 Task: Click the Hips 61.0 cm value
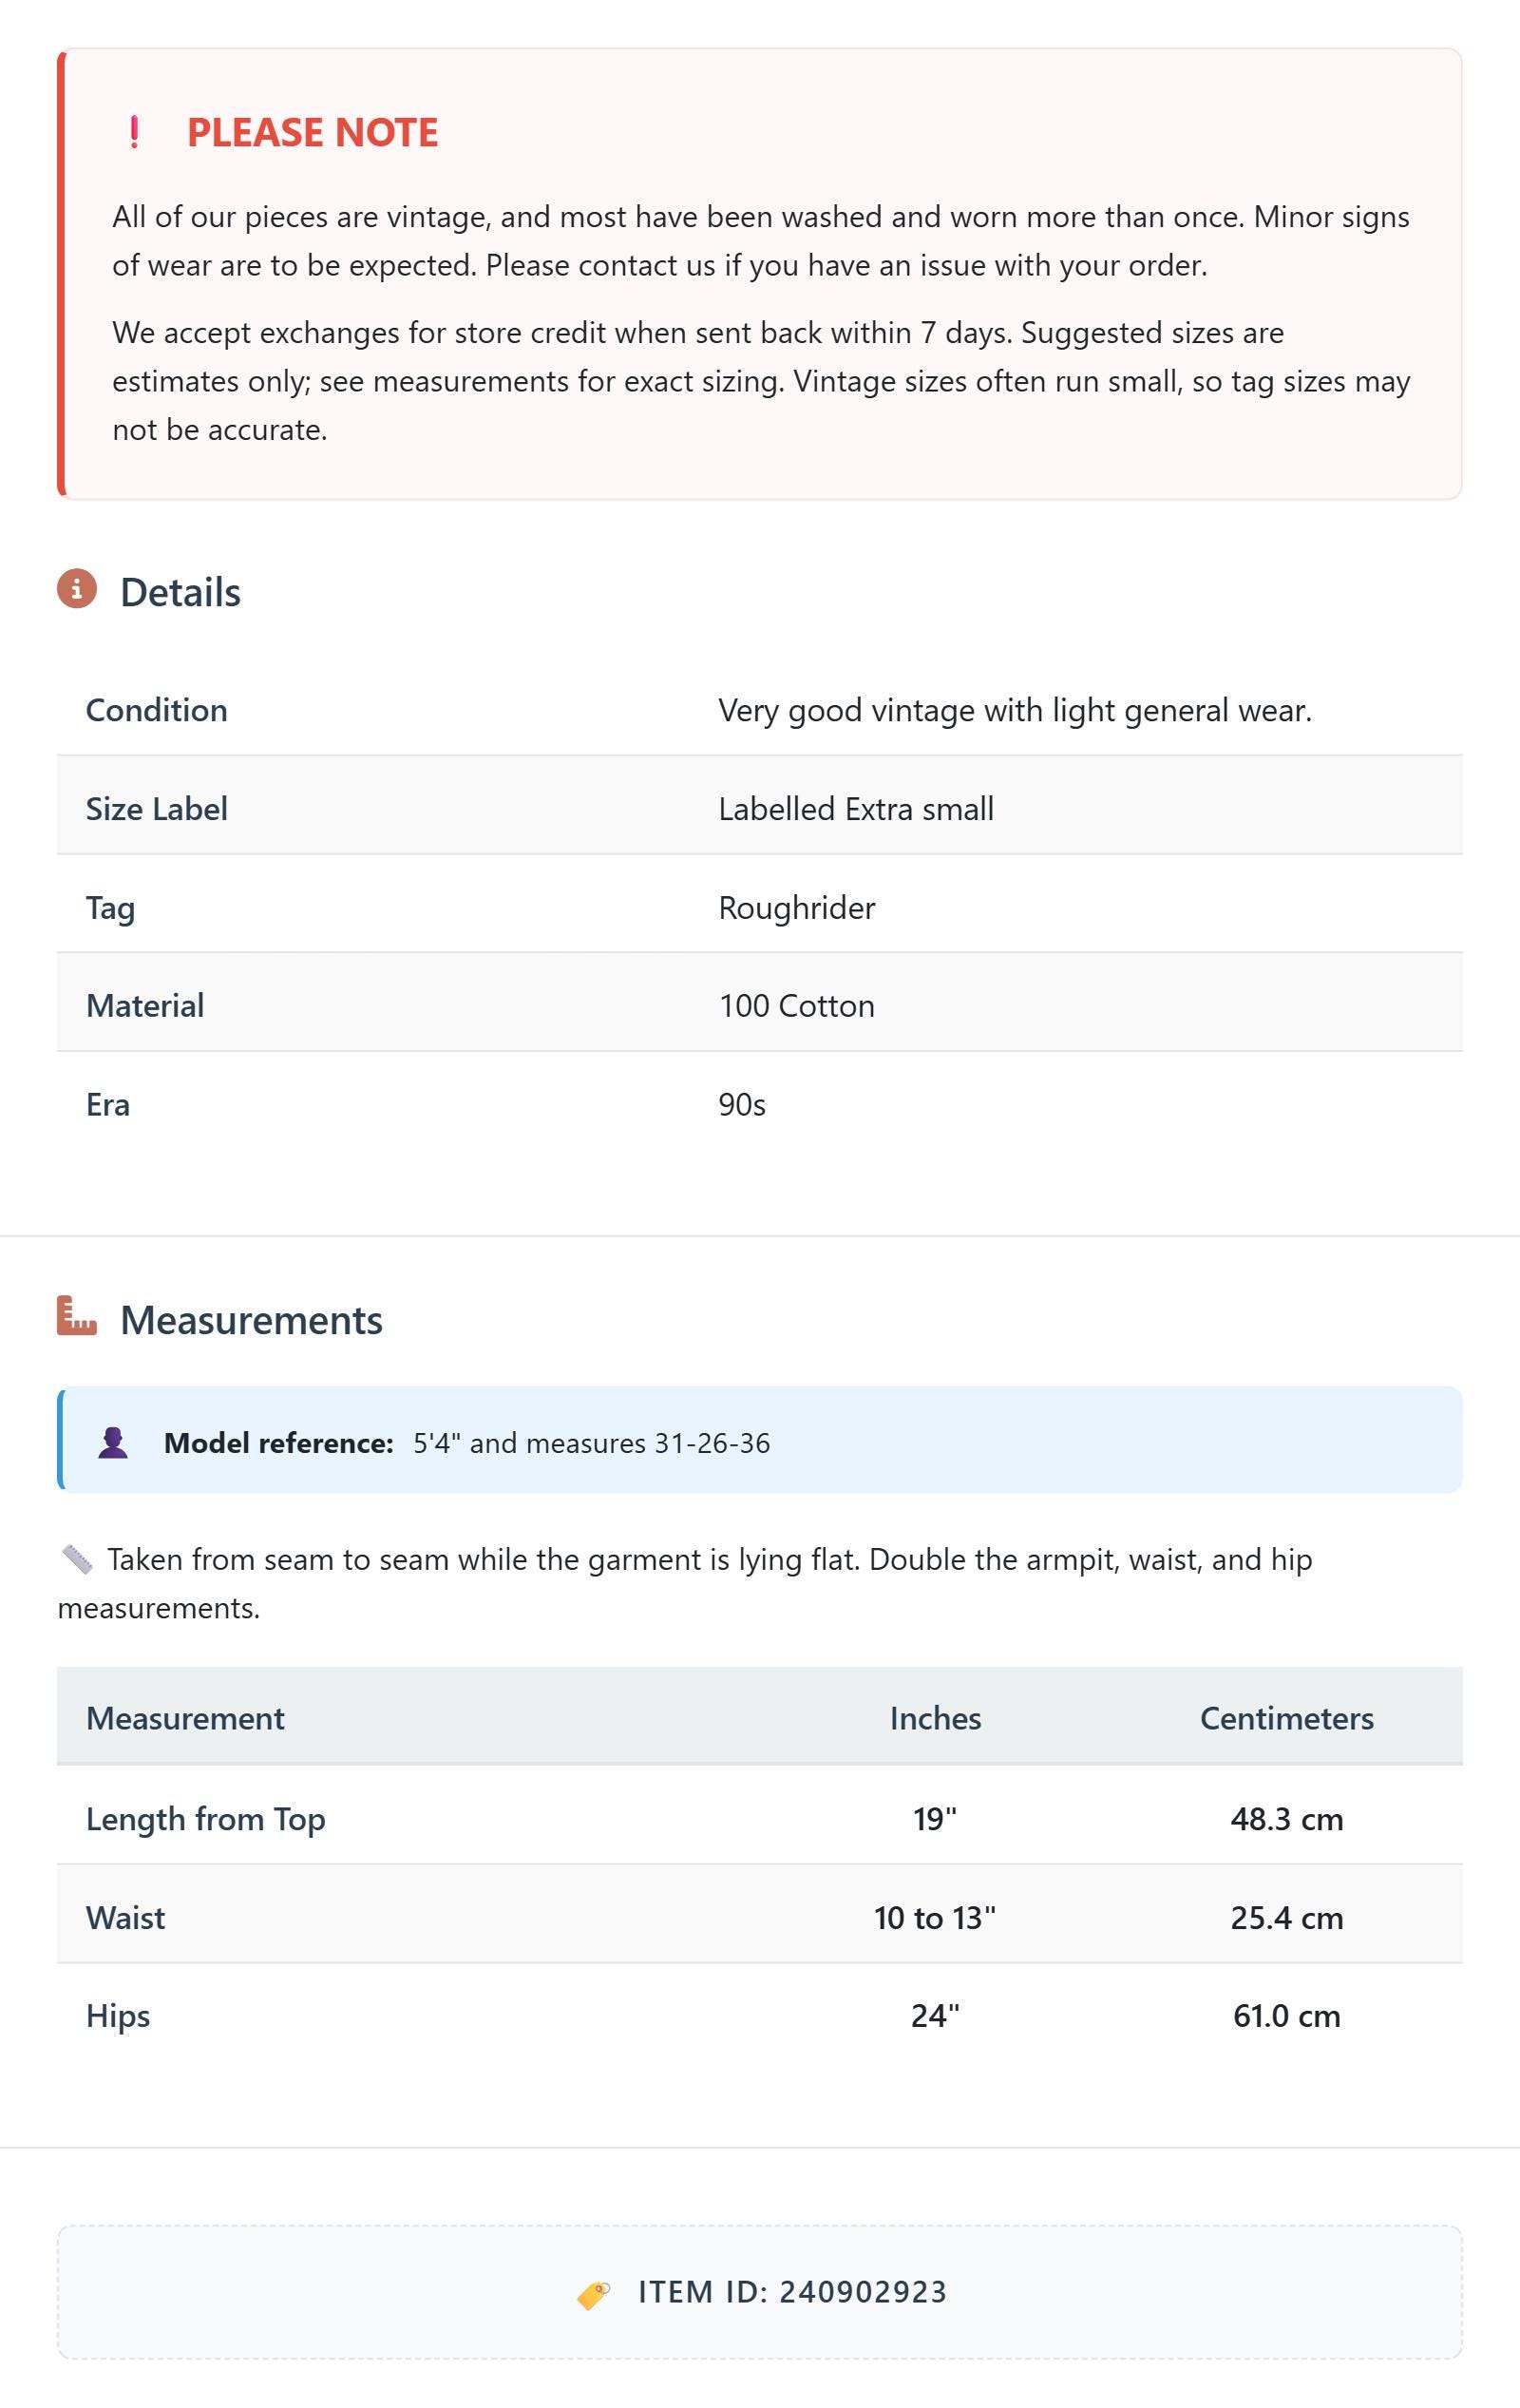[1286, 2015]
